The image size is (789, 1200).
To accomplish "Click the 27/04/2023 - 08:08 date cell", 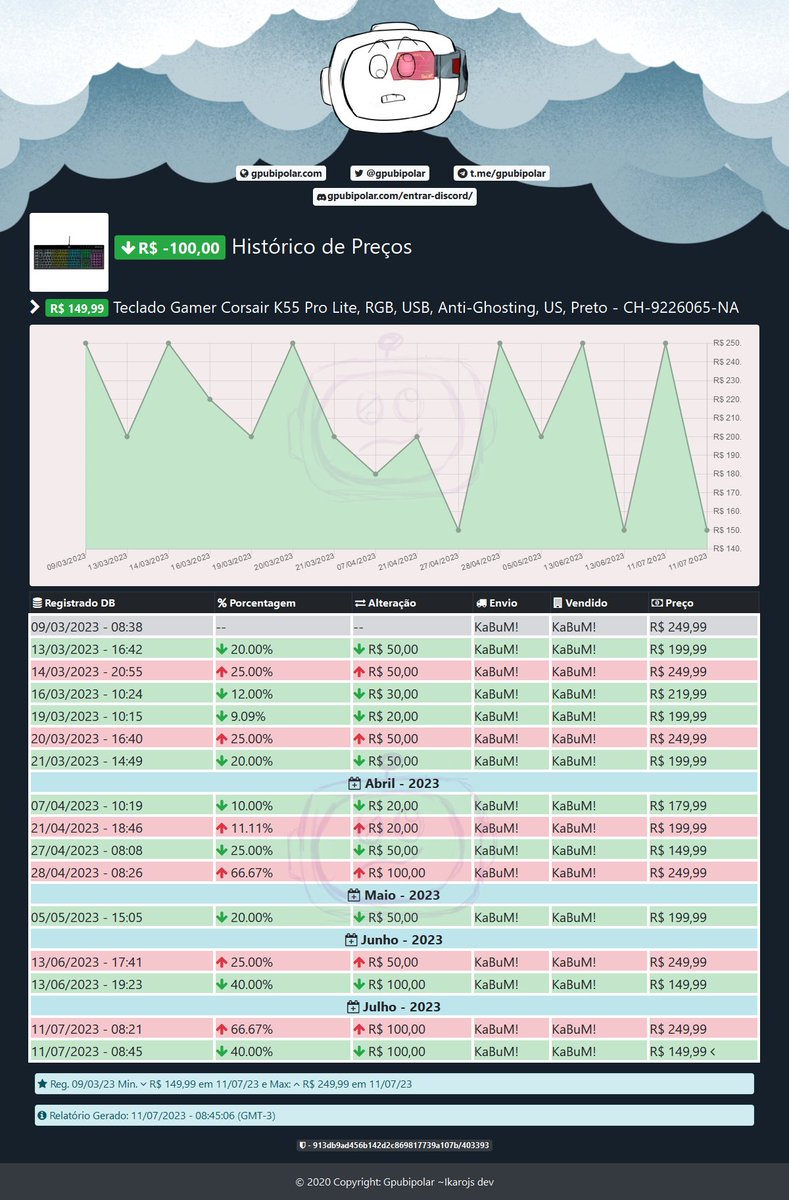I will click(121, 851).
